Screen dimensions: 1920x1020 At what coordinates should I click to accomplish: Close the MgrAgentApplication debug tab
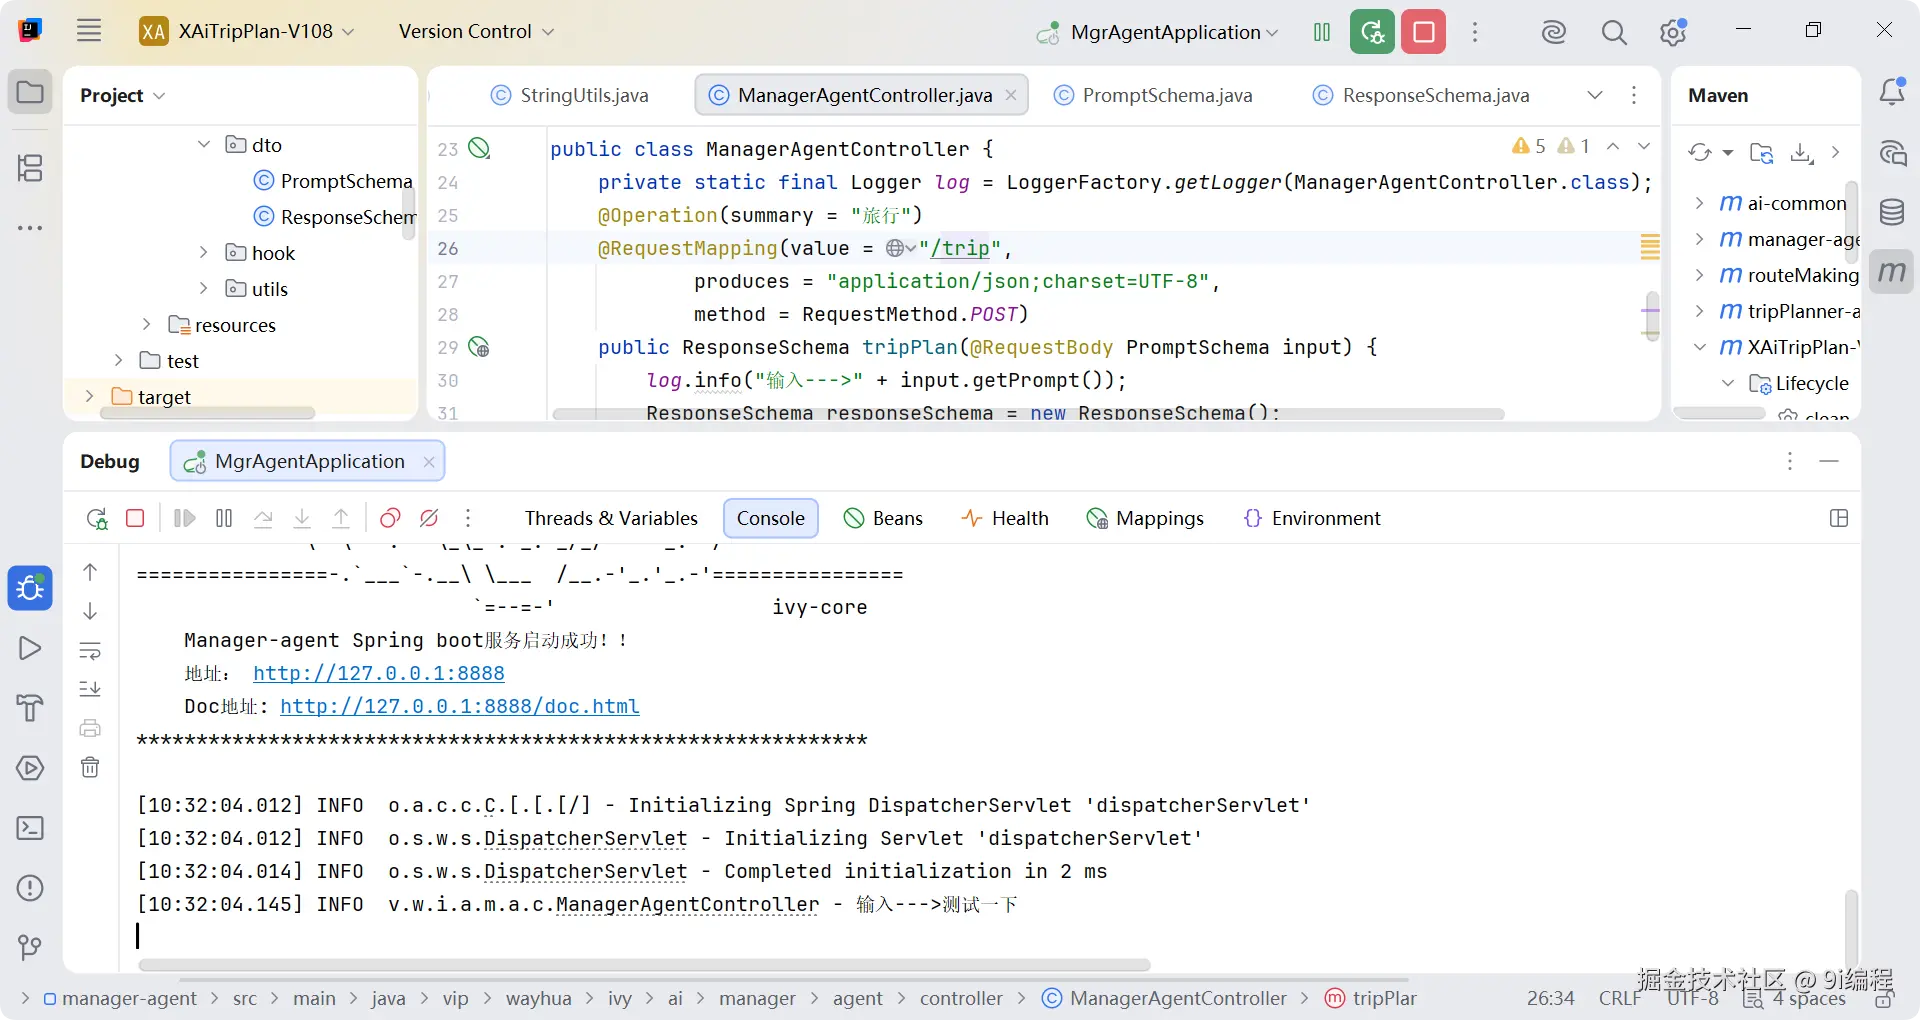coord(429,461)
